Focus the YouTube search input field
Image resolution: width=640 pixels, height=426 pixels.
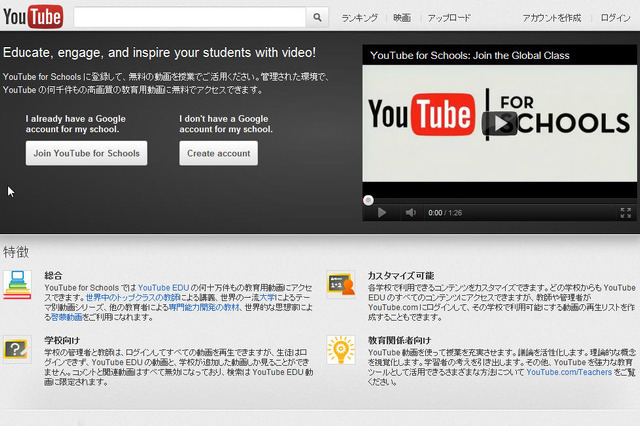point(189,17)
